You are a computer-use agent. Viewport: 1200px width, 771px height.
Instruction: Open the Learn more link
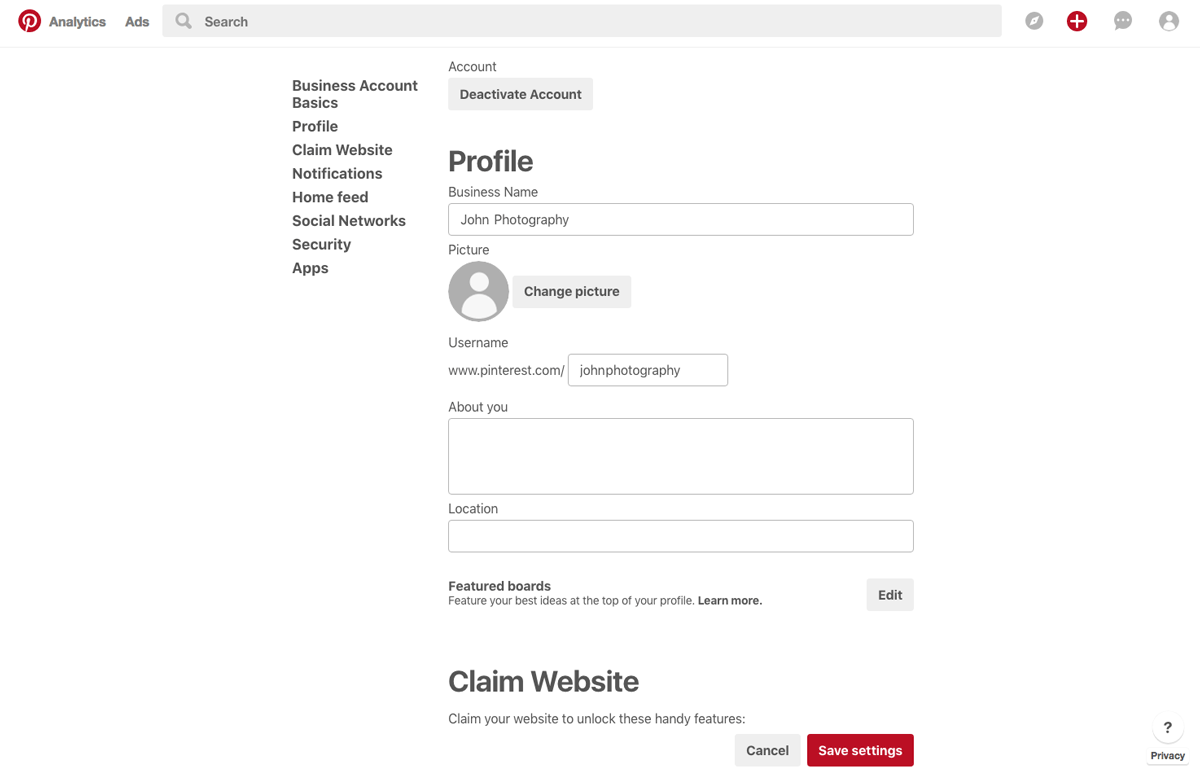coord(729,600)
